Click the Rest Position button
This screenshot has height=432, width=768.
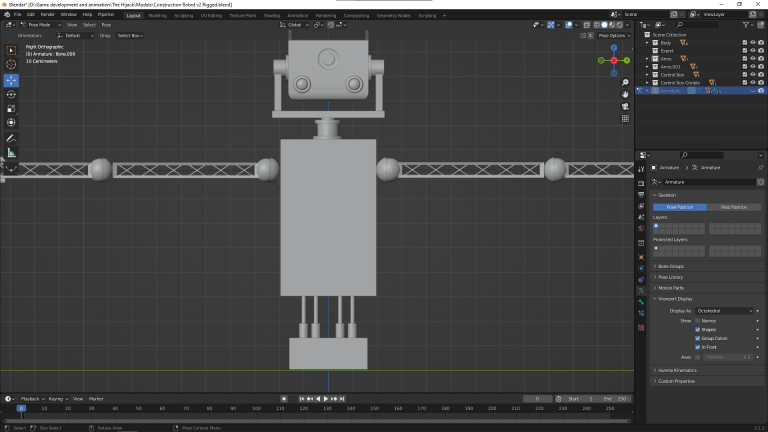click(x=734, y=207)
